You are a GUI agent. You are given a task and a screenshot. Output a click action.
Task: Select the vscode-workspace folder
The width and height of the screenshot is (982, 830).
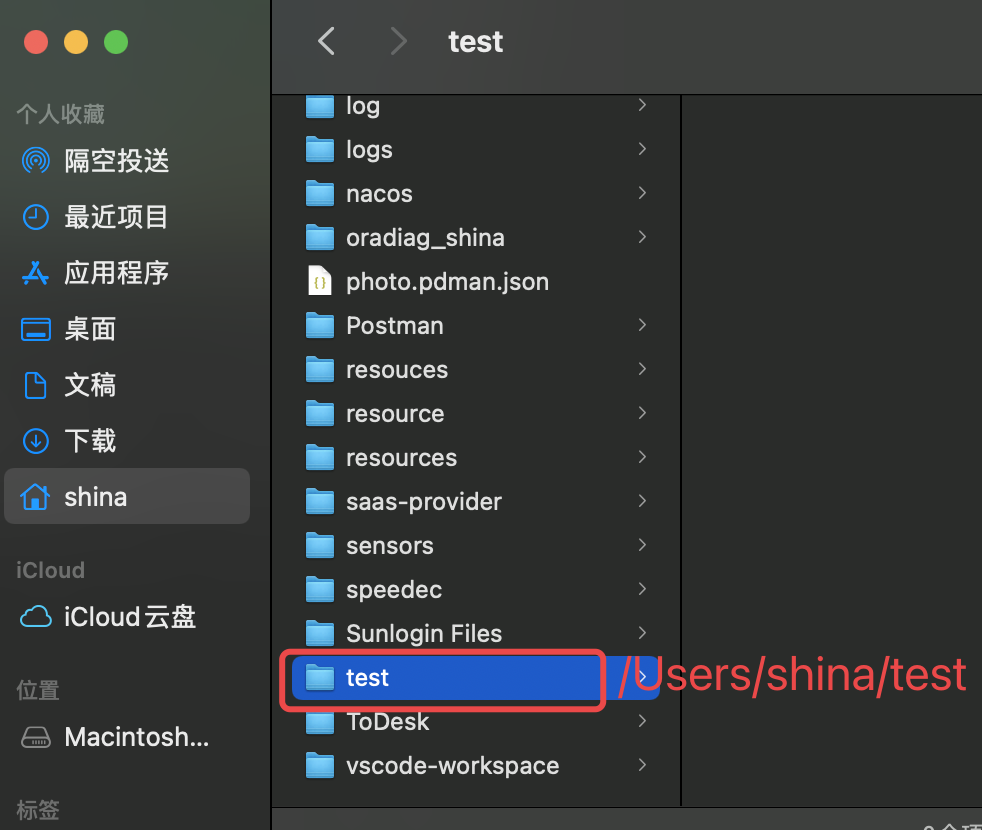coord(476,765)
